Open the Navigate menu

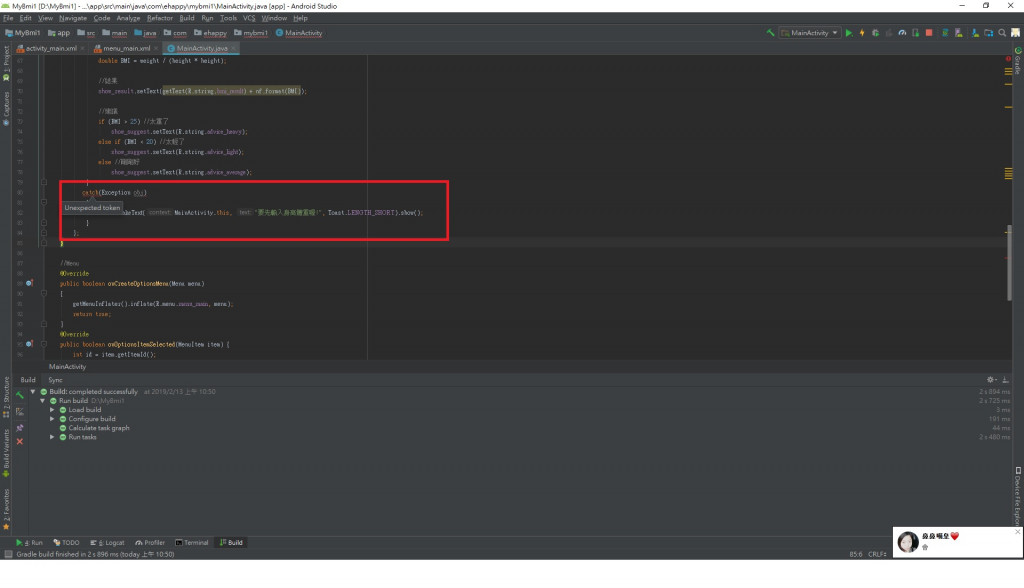coord(72,18)
